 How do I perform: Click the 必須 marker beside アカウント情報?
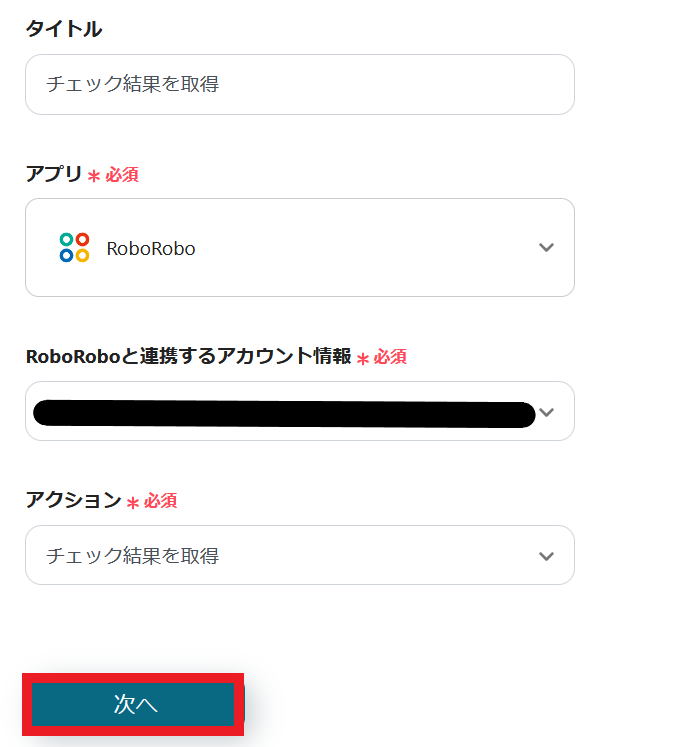point(390,357)
